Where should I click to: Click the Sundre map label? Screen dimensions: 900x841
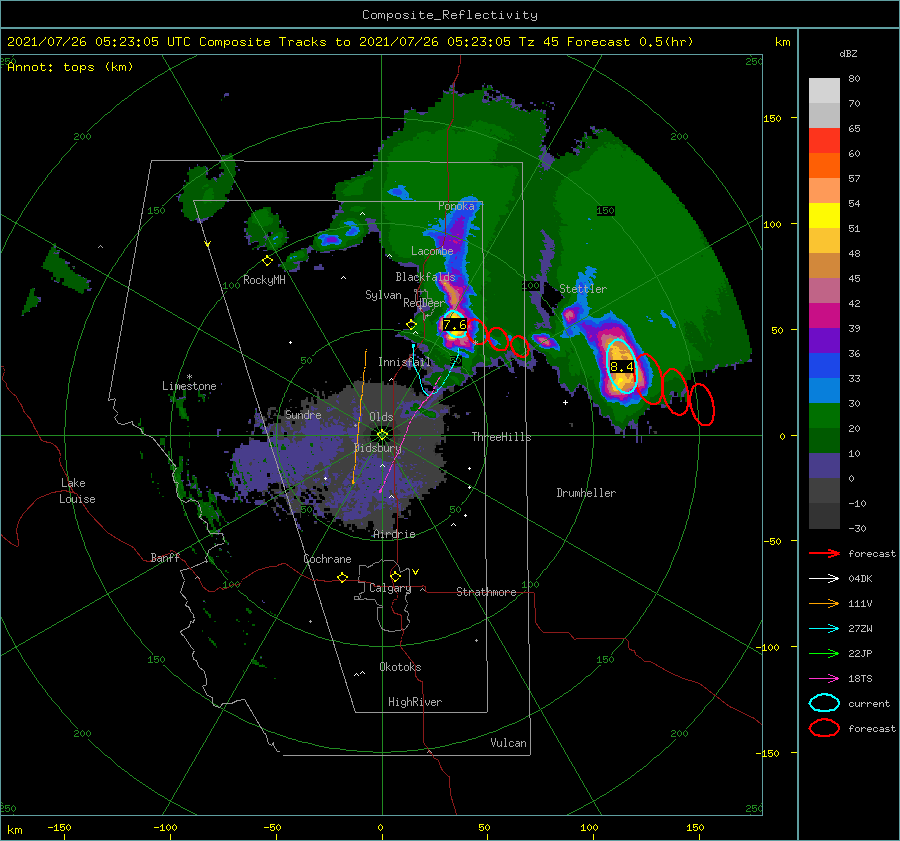point(303,414)
